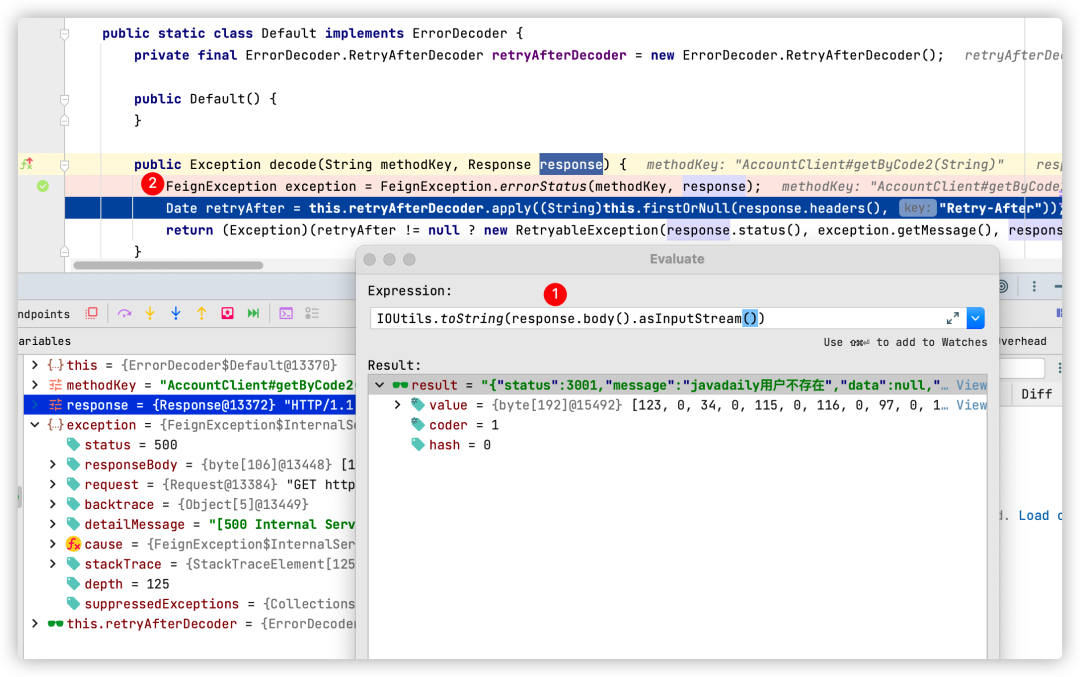Screen dimensions: 1080x677
Task: Expand the this.retryAfterDecoder watch node
Action: (x=35, y=624)
